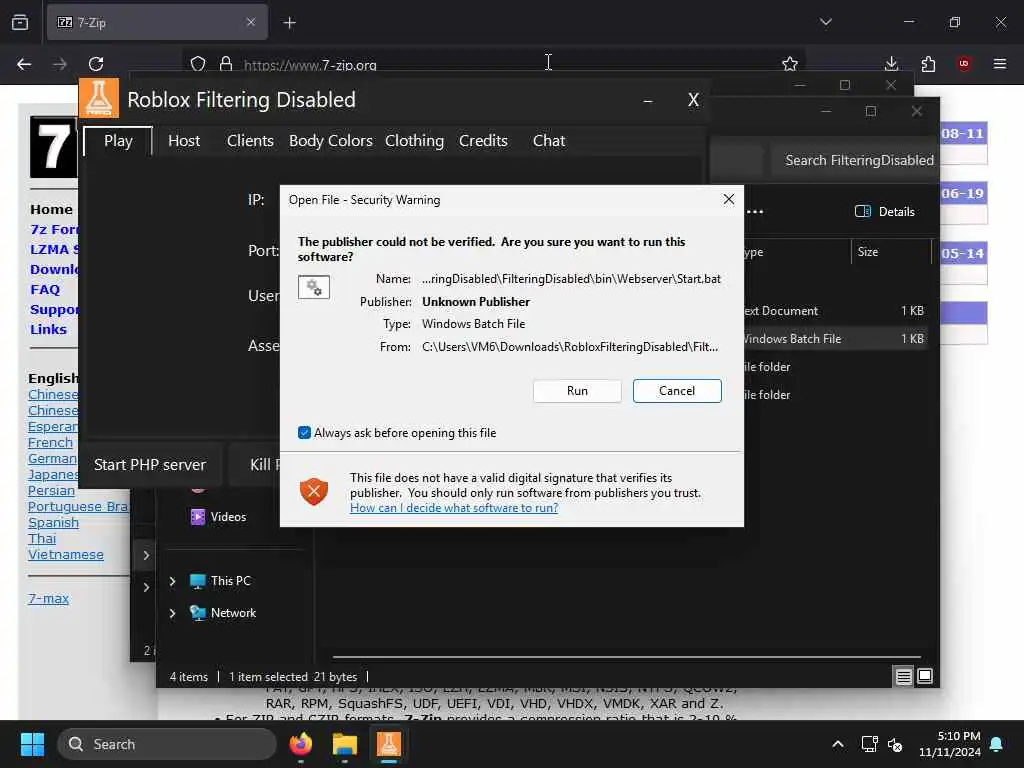Open the 7-max link
This screenshot has height=768, width=1024.
(x=48, y=598)
